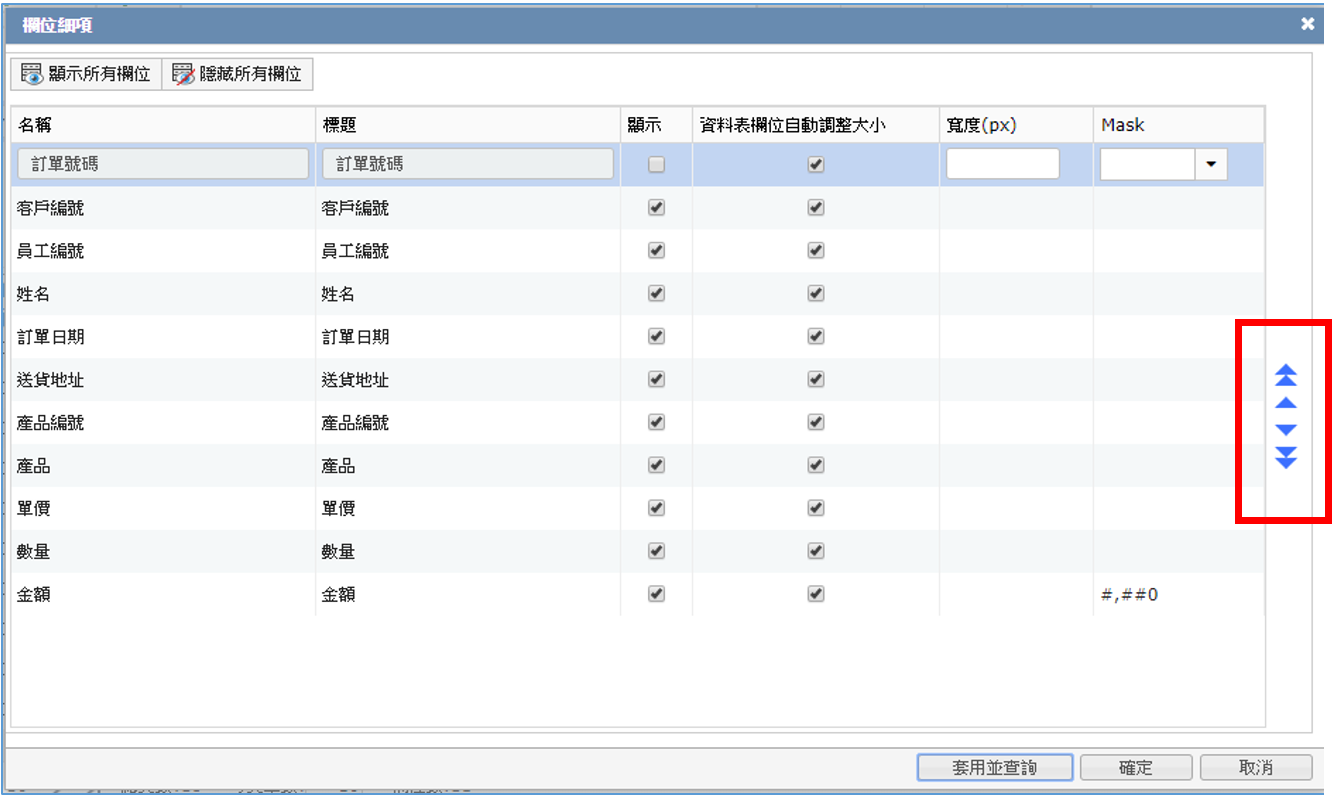Click 產品編號 in the 標題 column

point(355,423)
